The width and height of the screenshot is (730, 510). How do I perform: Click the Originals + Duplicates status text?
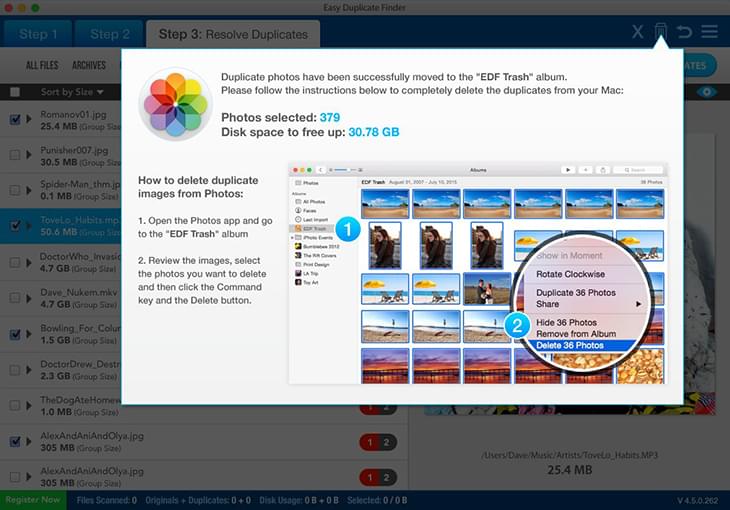coord(198,500)
